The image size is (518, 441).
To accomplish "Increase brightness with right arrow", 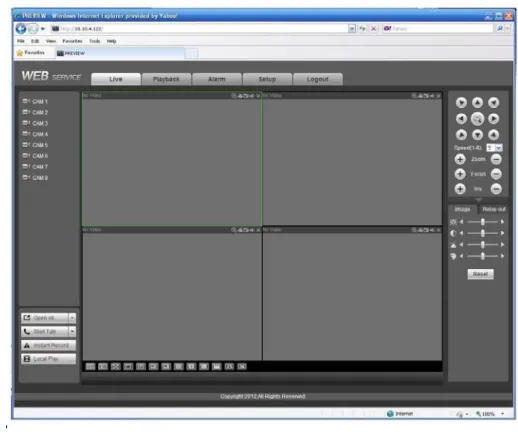I will 502,222.
